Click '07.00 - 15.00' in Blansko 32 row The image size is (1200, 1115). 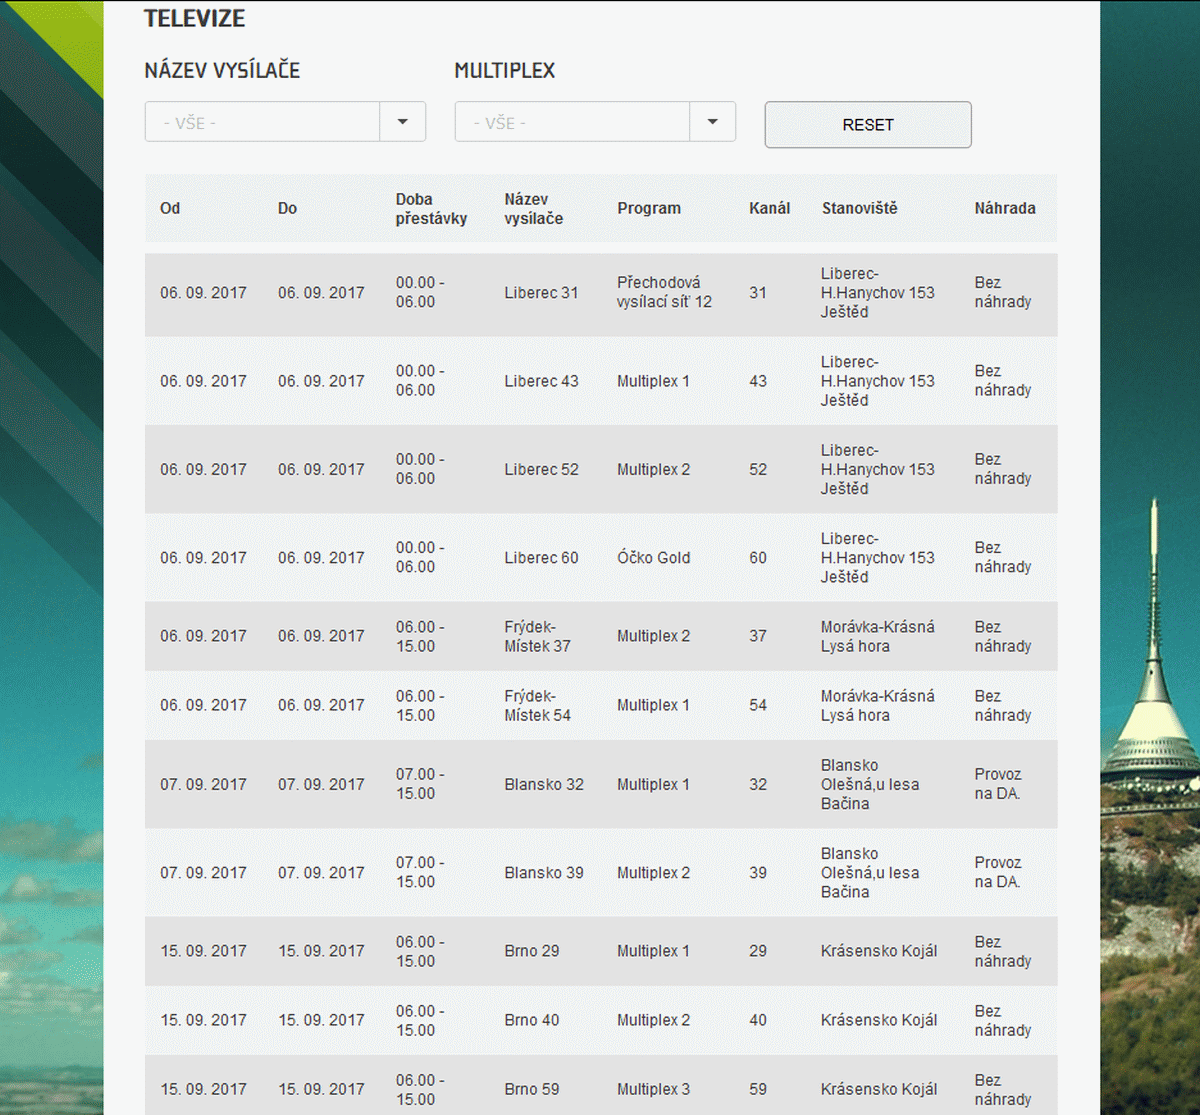tap(419, 784)
